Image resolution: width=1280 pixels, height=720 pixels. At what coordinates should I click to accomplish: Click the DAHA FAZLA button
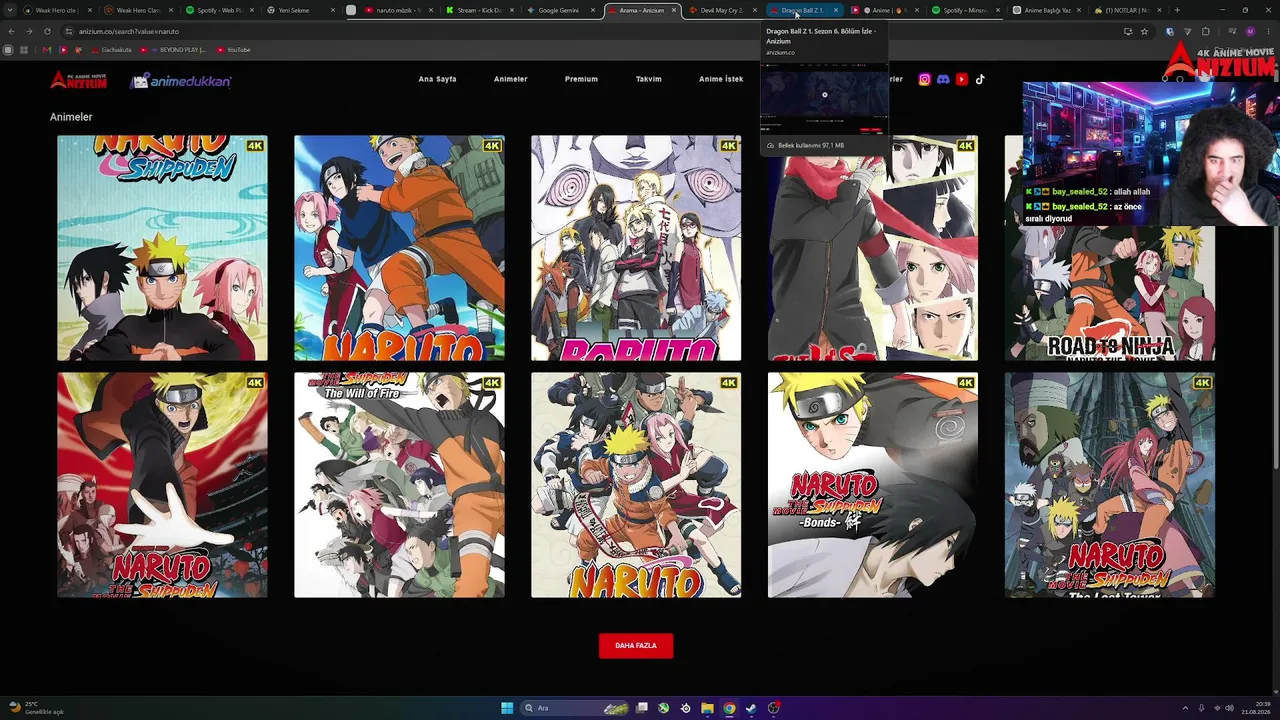(636, 646)
